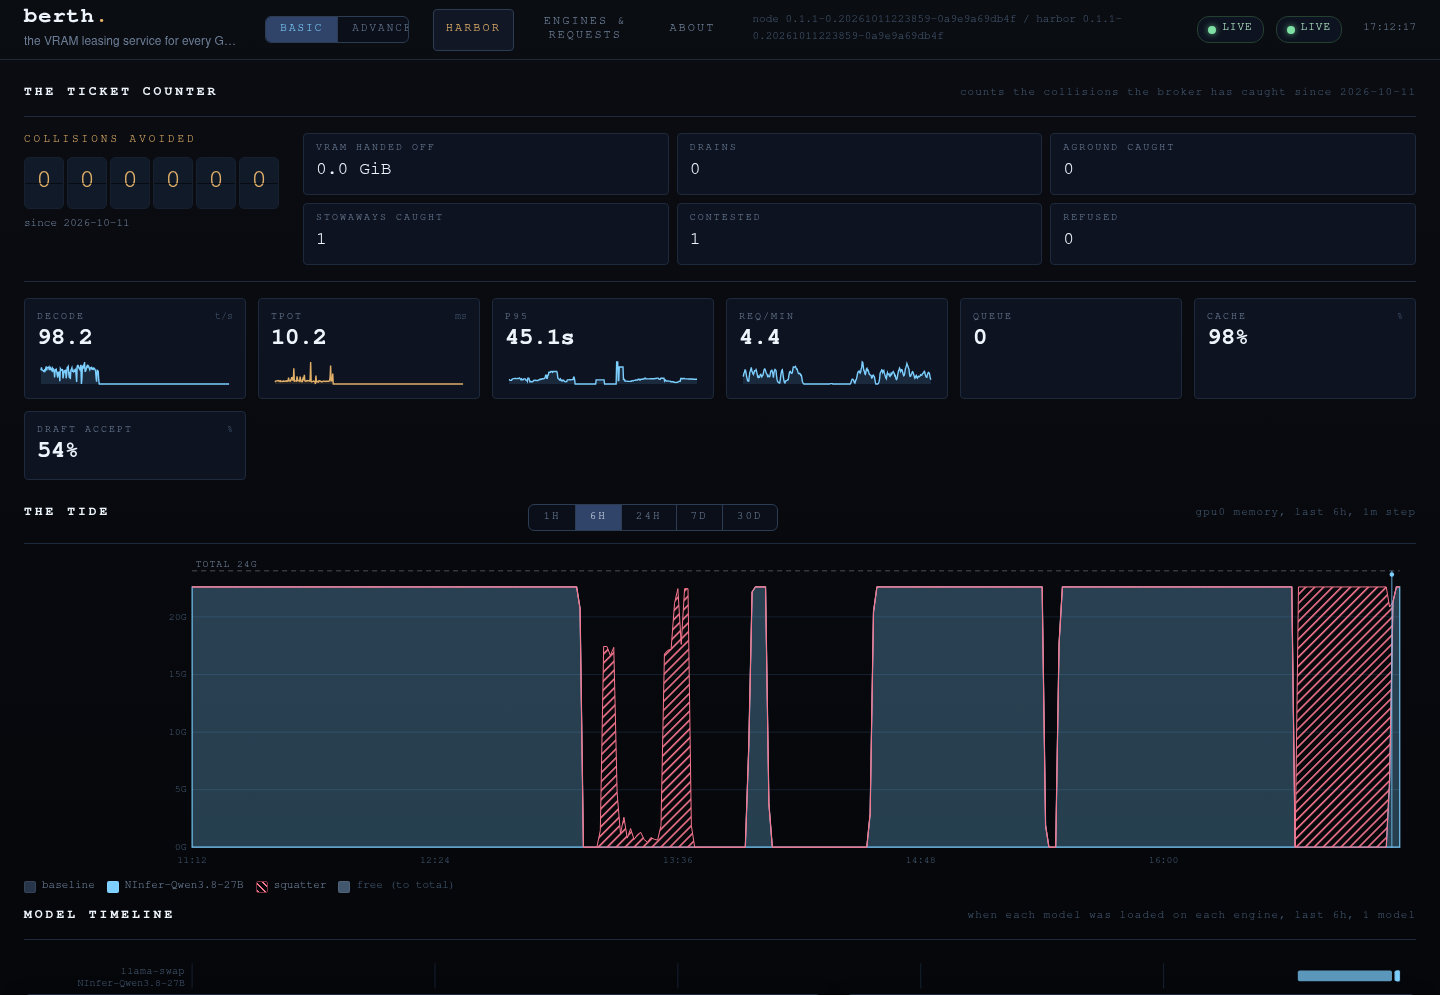Click the free (to total) legend swatch
This screenshot has height=995, width=1440.
tap(344, 887)
